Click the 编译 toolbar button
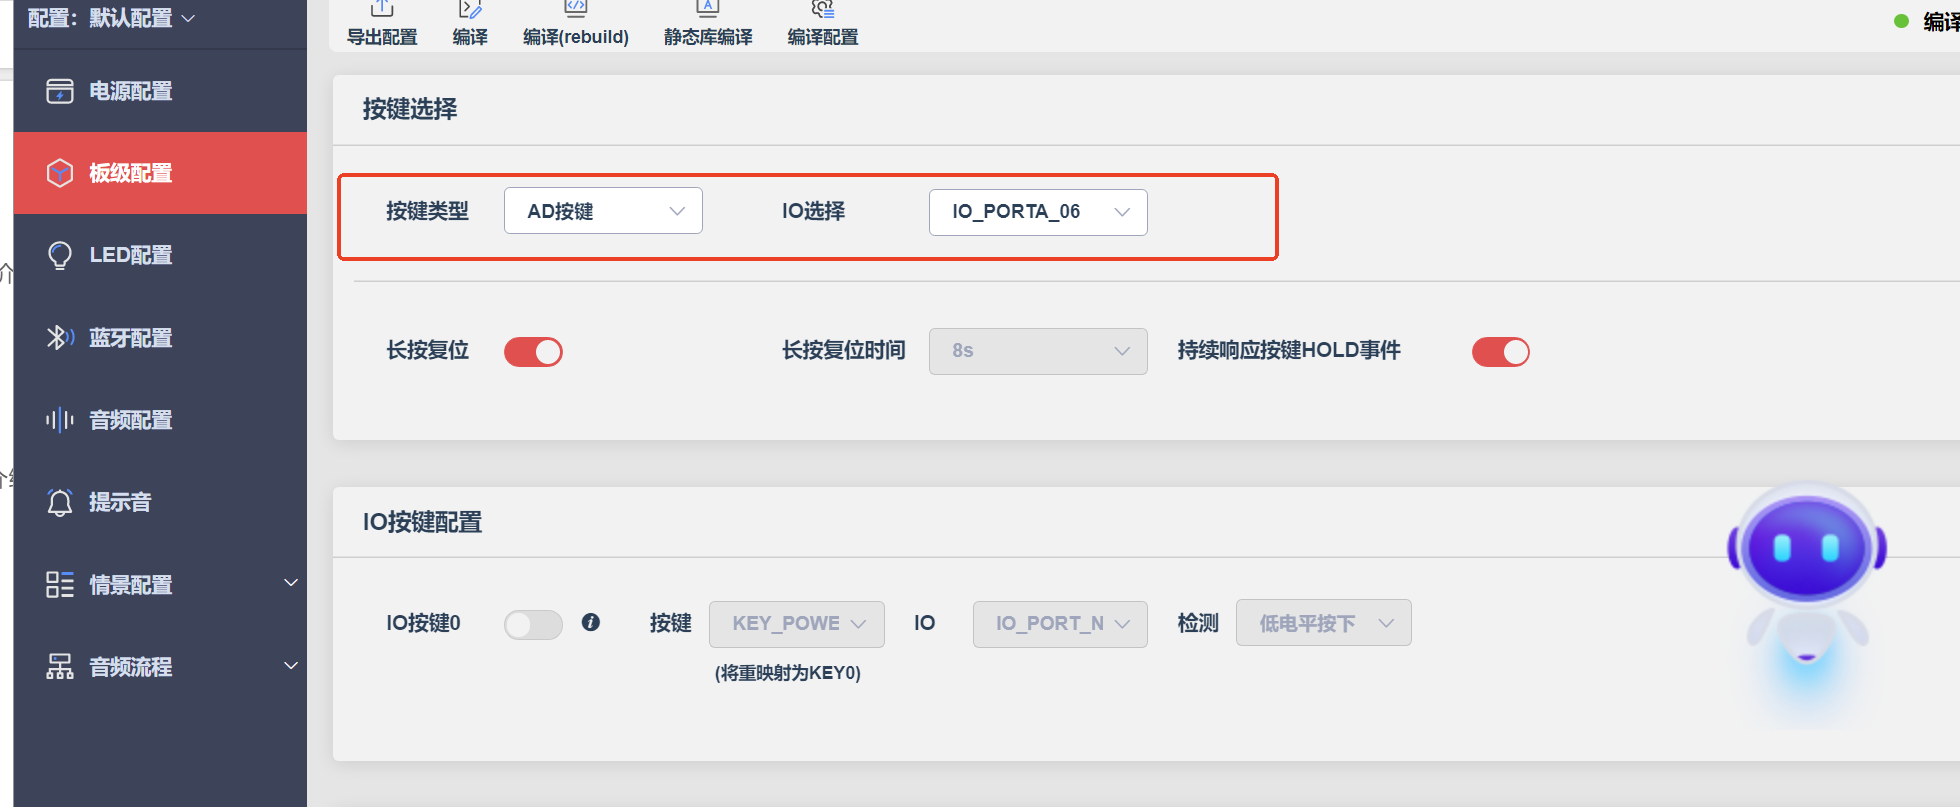The width and height of the screenshot is (1960, 807). 470,24
